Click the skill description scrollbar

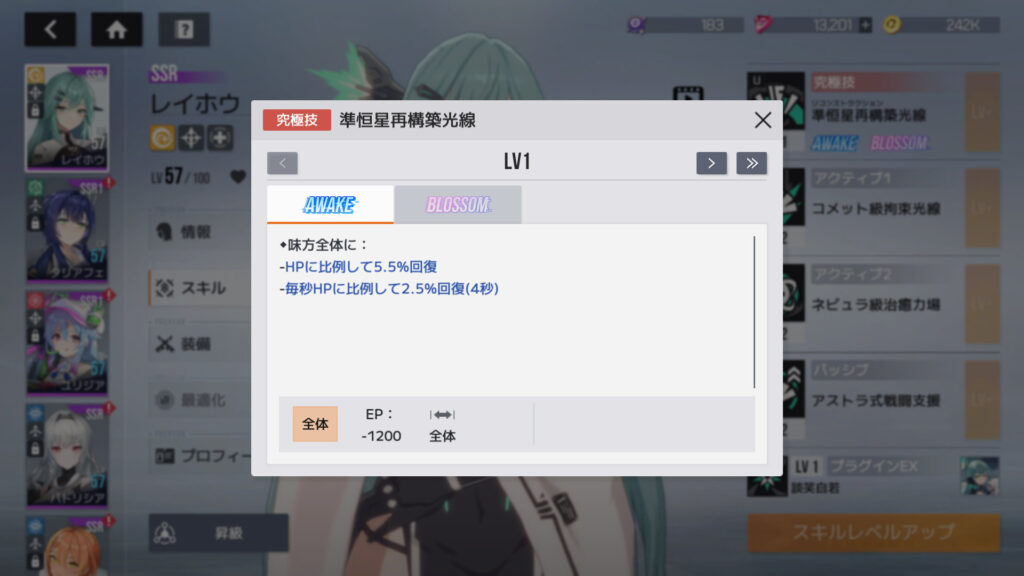coord(754,312)
